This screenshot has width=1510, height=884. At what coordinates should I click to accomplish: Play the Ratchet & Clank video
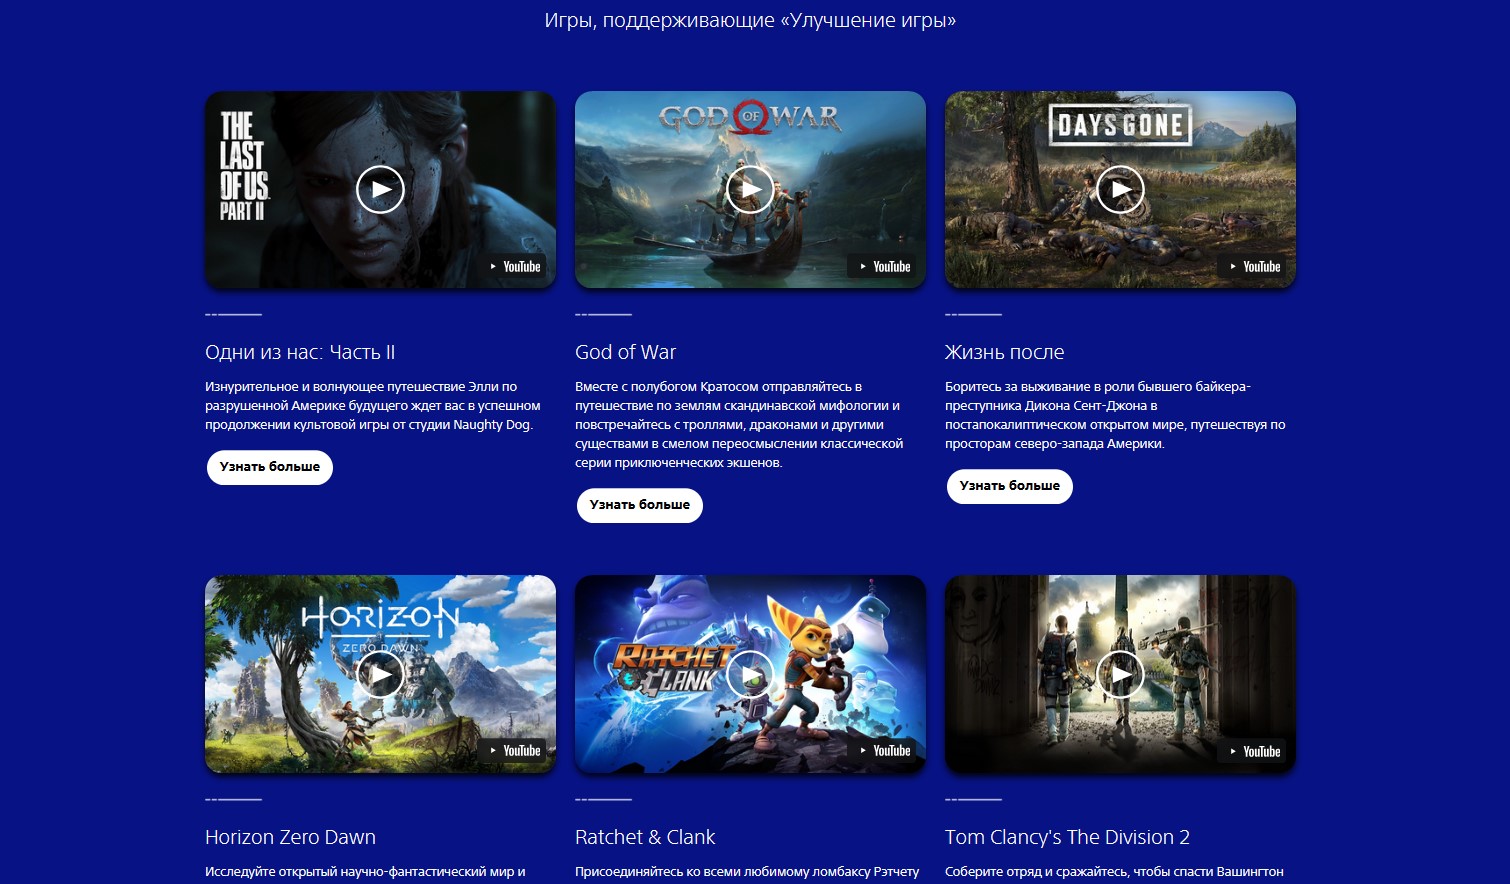point(750,675)
